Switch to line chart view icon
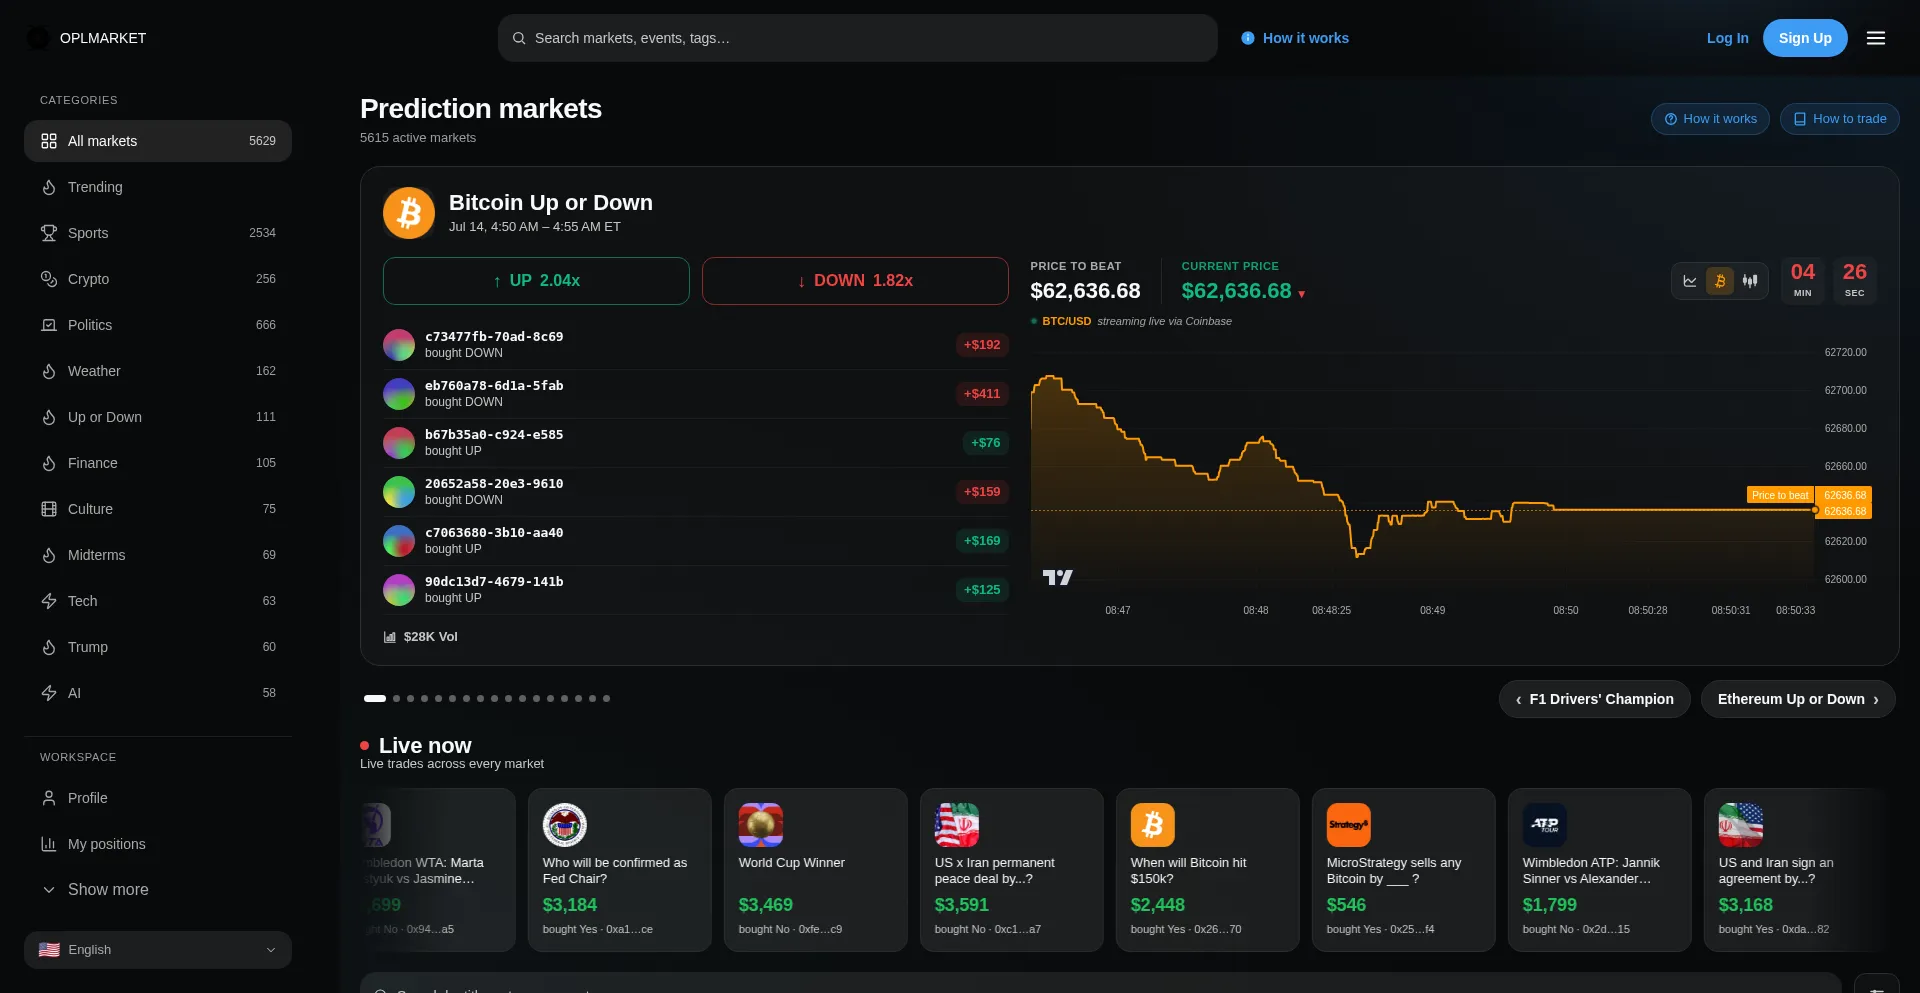The image size is (1920, 993). click(x=1690, y=281)
